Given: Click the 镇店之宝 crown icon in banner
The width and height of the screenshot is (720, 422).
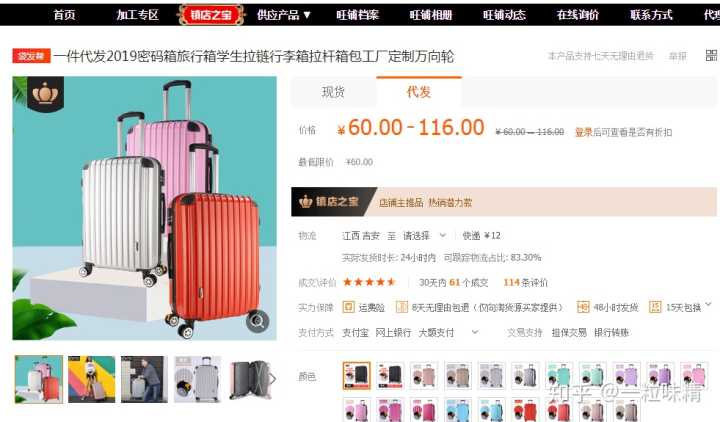Looking at the screenshot, I should point(305,202).
